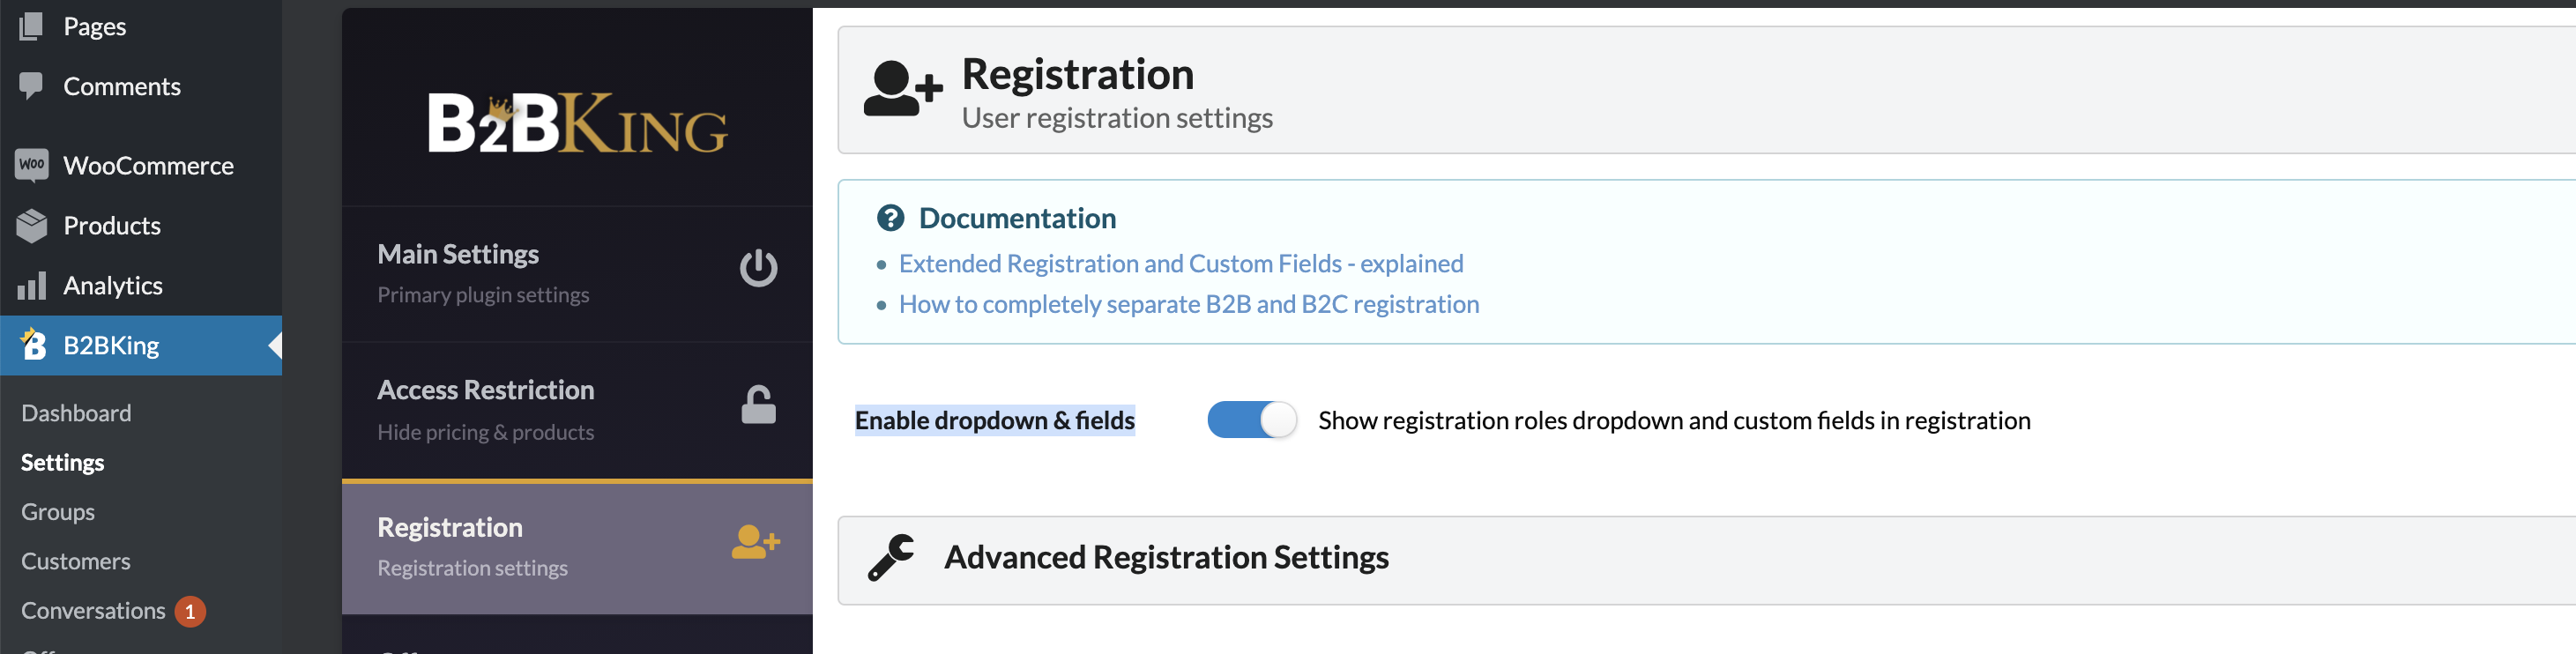This screenshot has width=2576, height=654.
Task: Open the Products menu
Action: point(141,226)
